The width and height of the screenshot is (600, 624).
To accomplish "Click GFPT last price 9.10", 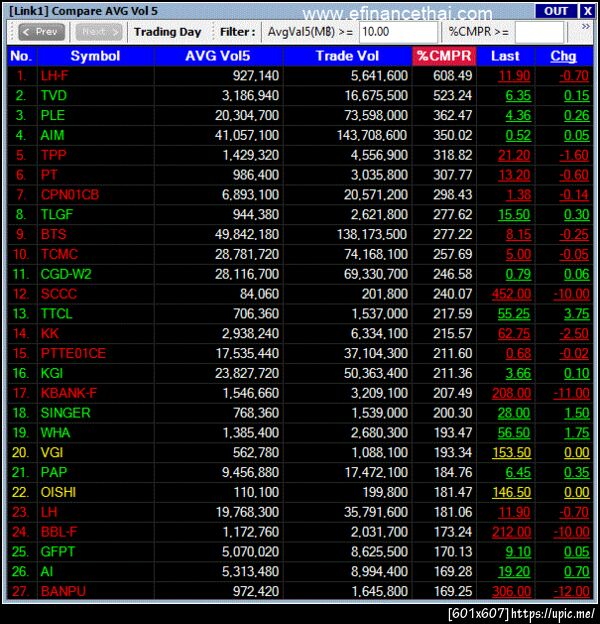I will tap(518, 552).
